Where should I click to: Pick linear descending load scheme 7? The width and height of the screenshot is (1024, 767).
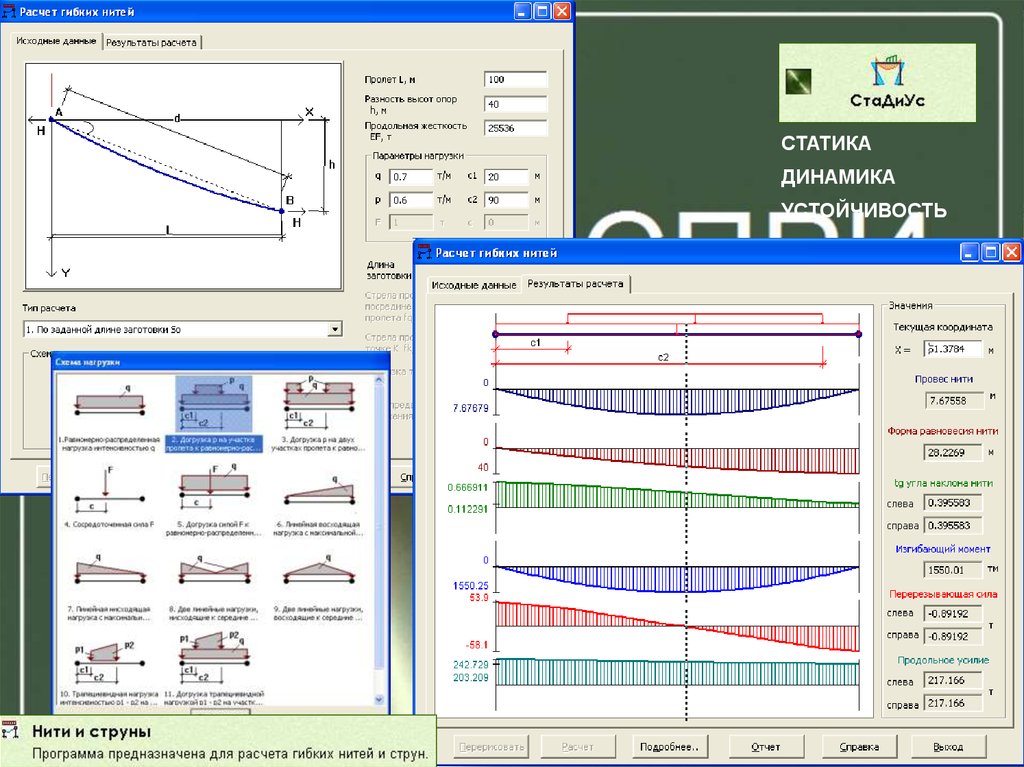(x=110, y=572)
